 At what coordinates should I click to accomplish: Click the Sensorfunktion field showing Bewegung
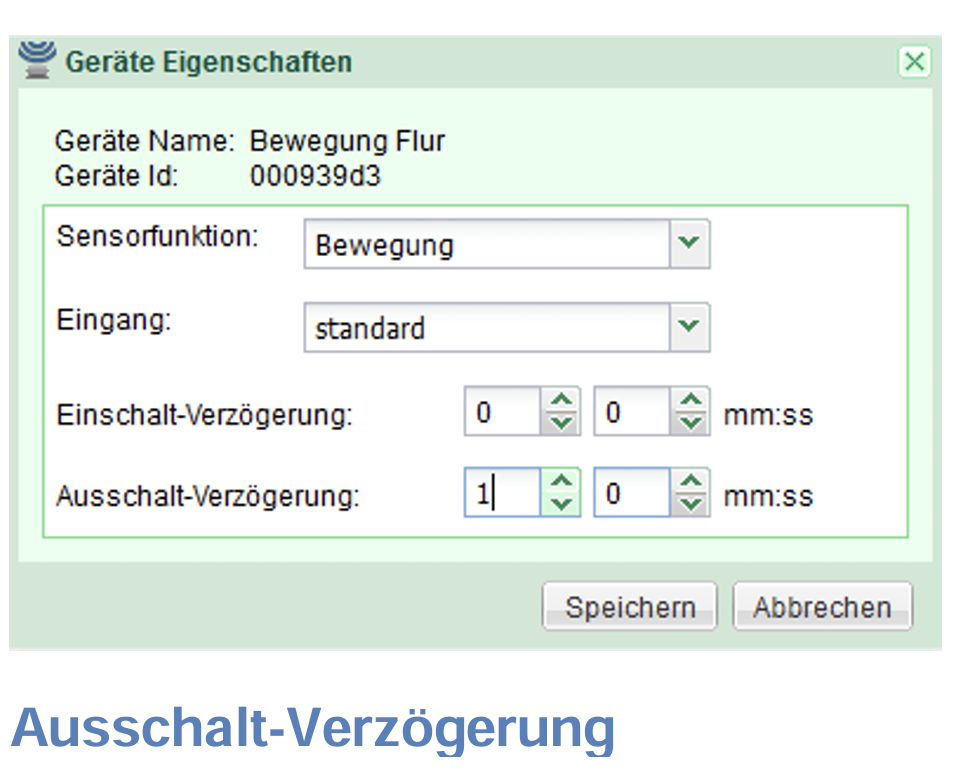tap(486, 245)
